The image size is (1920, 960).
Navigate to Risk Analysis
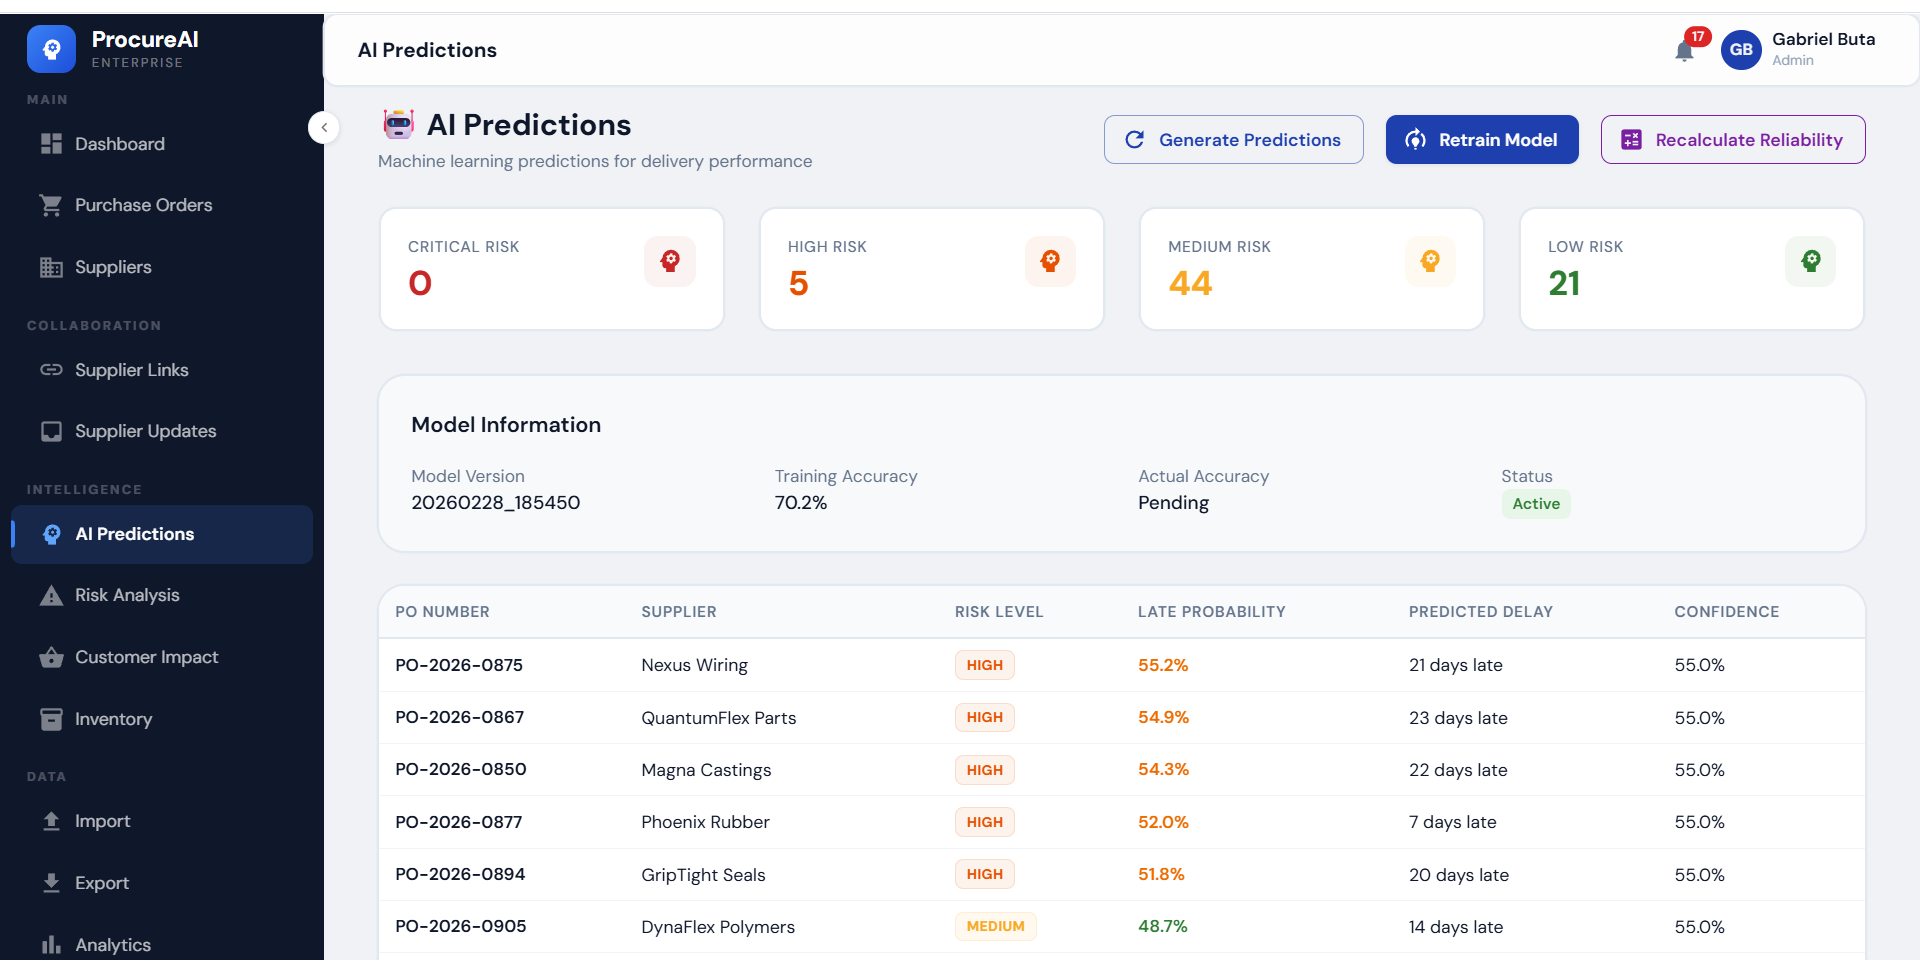coord(127,595)
